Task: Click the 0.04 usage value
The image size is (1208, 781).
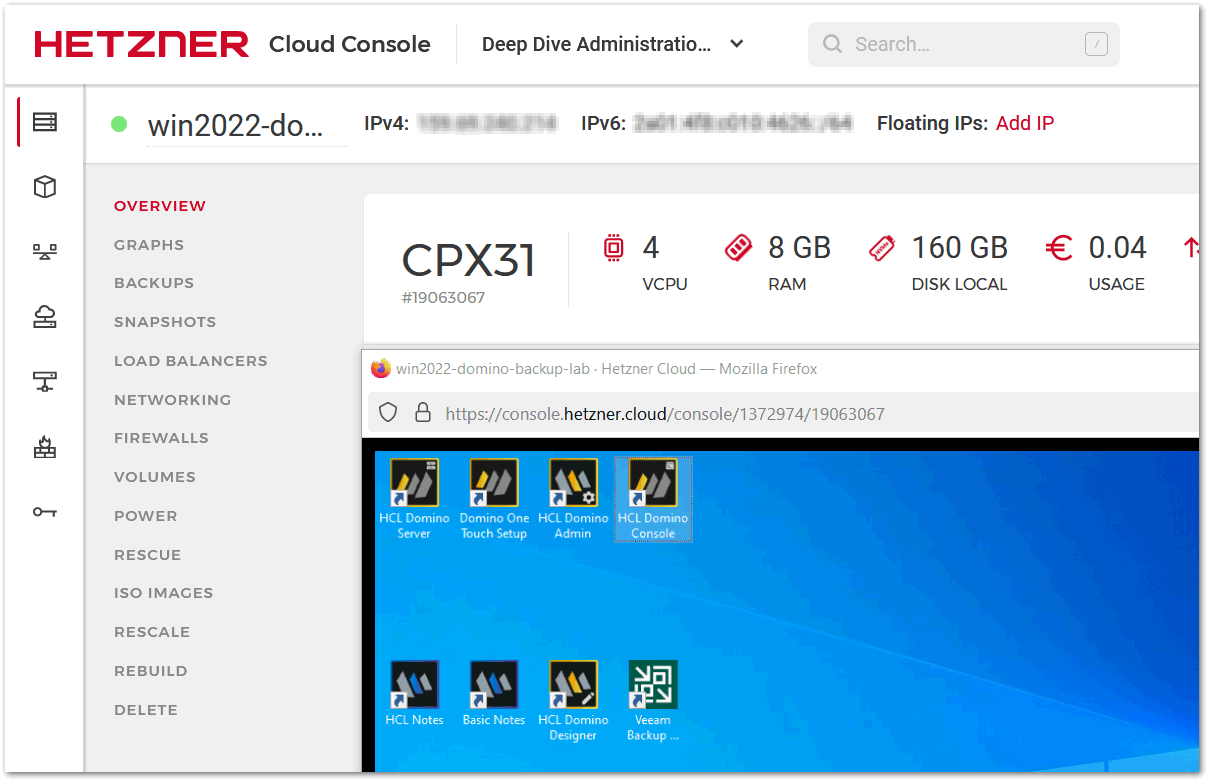Action: (x=1118, y=247)
